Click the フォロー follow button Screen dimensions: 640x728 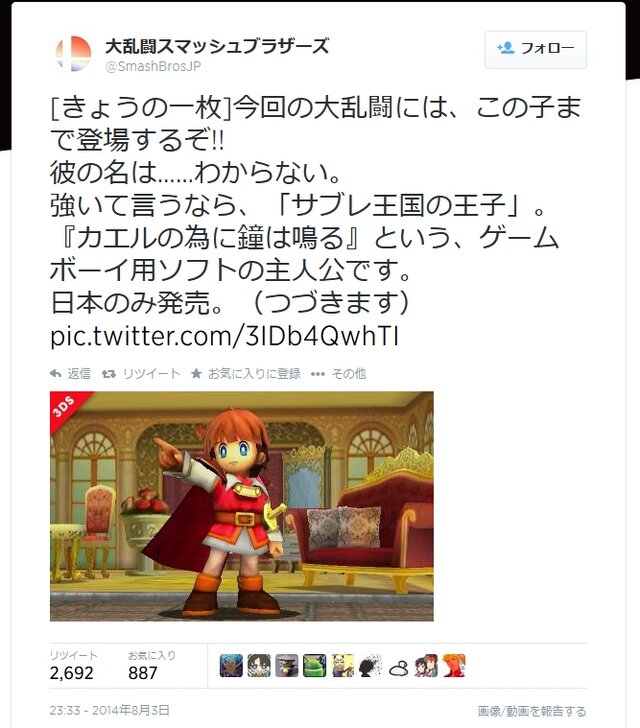[x=536, y=50]
